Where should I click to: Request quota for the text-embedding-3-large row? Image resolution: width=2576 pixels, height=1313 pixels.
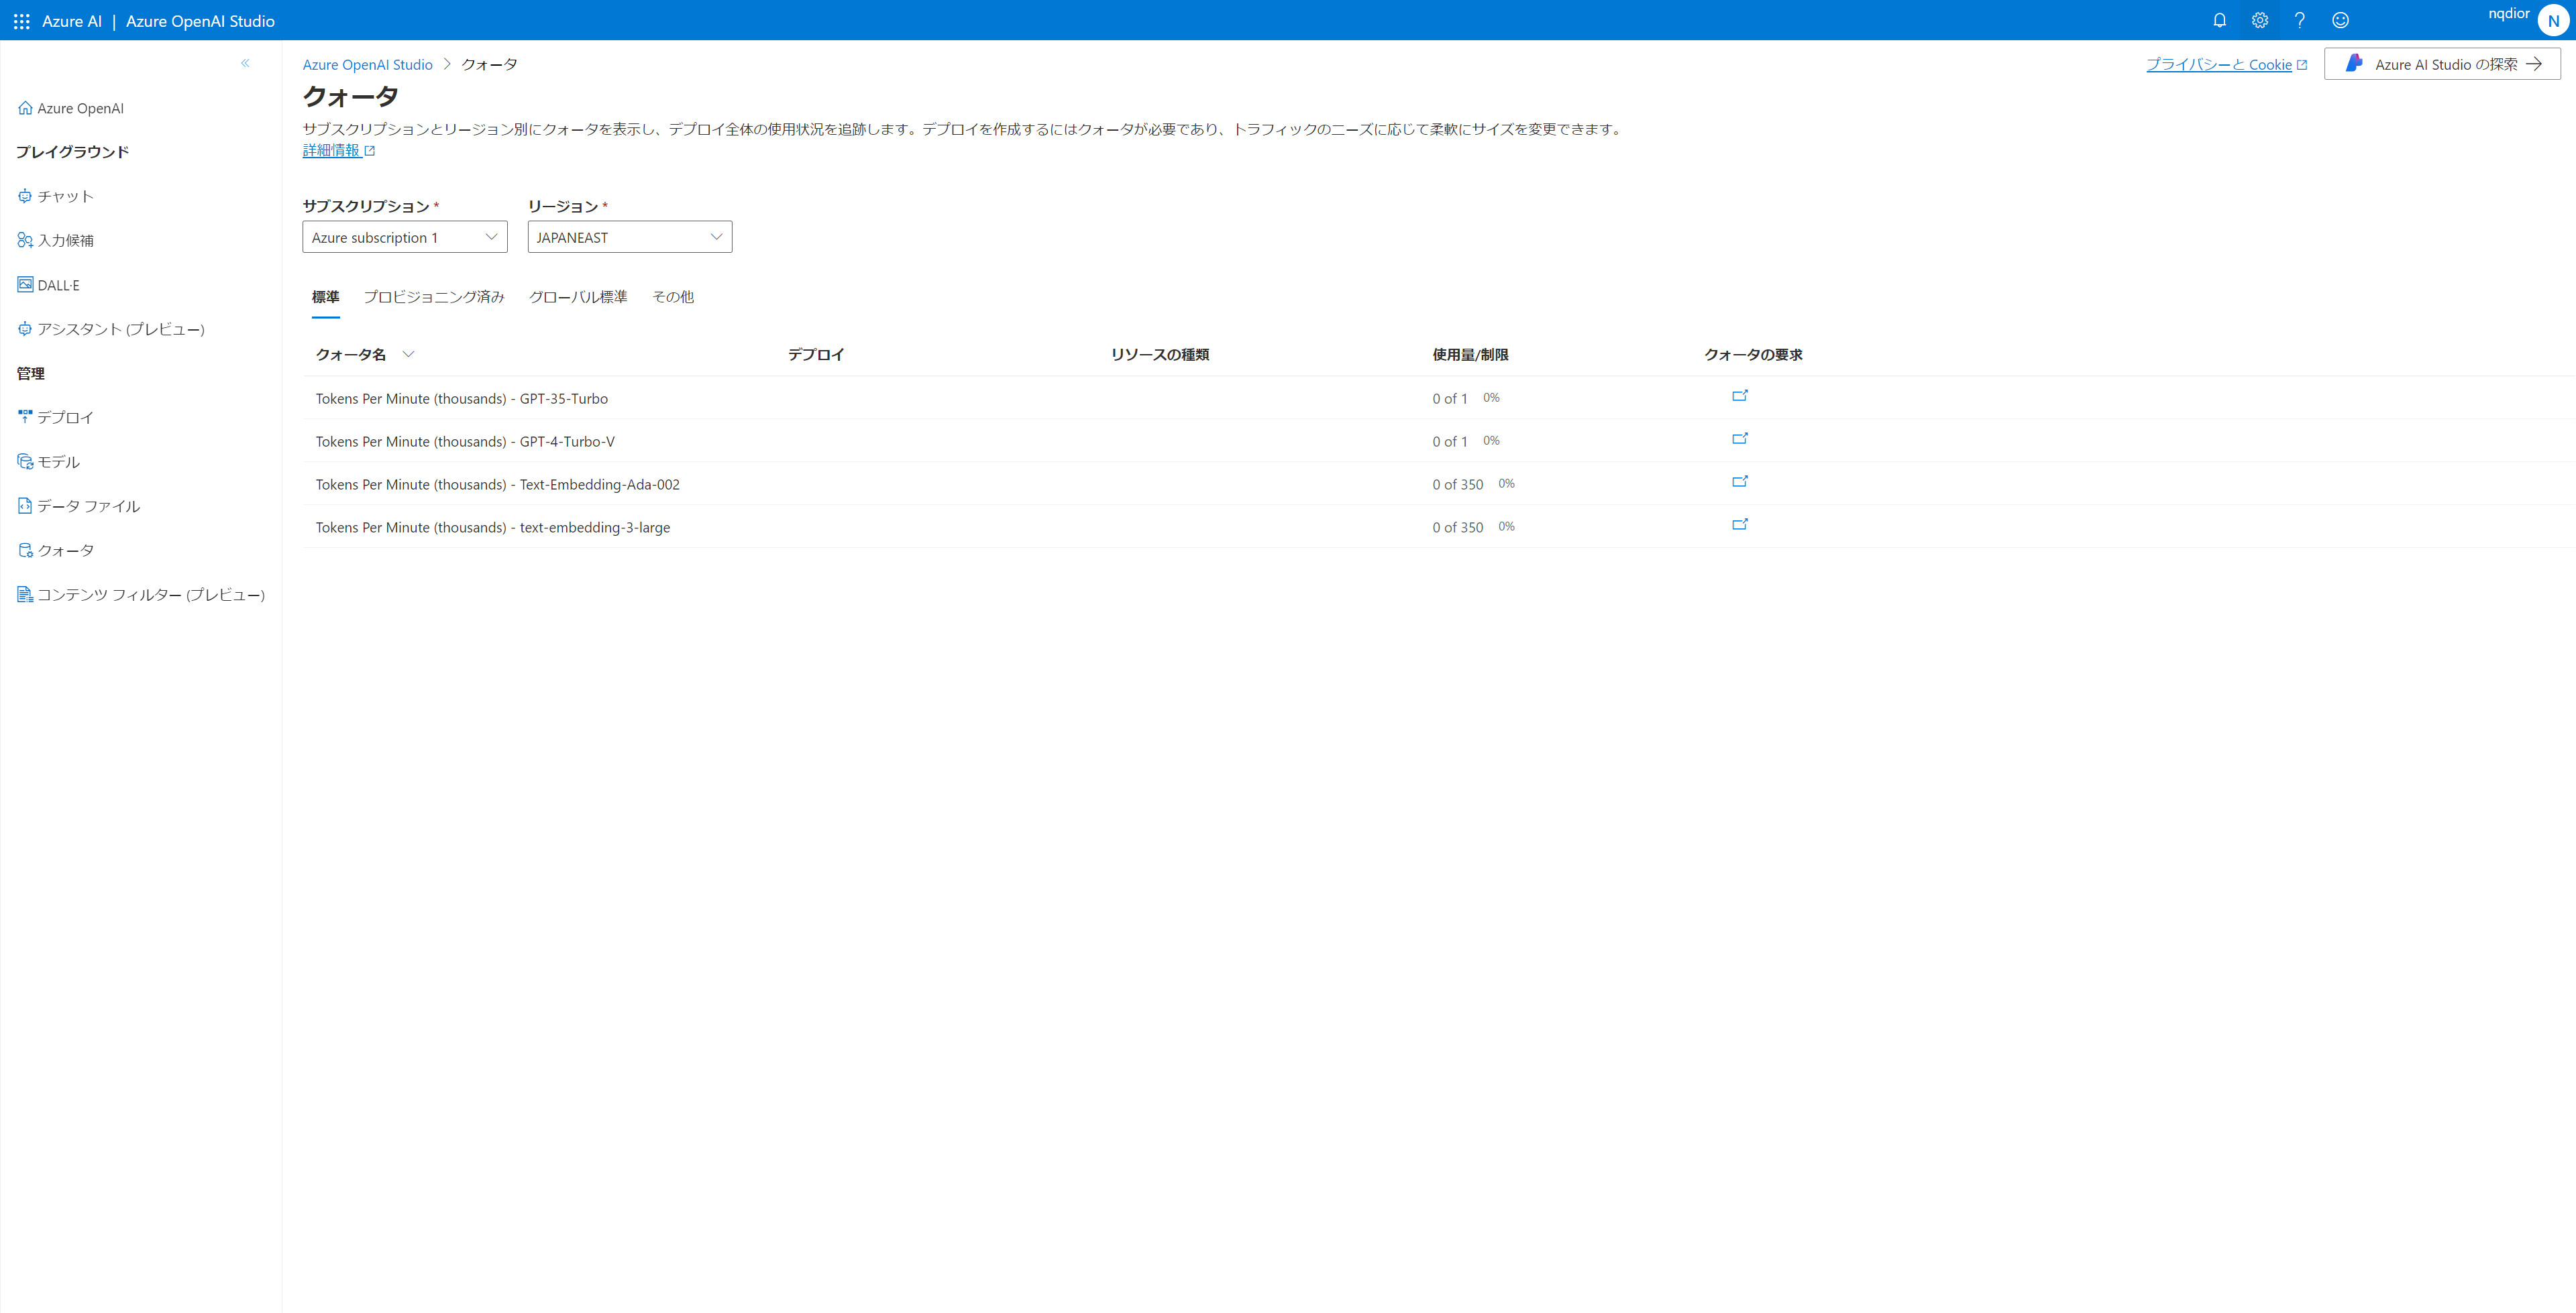(1740, 525)
